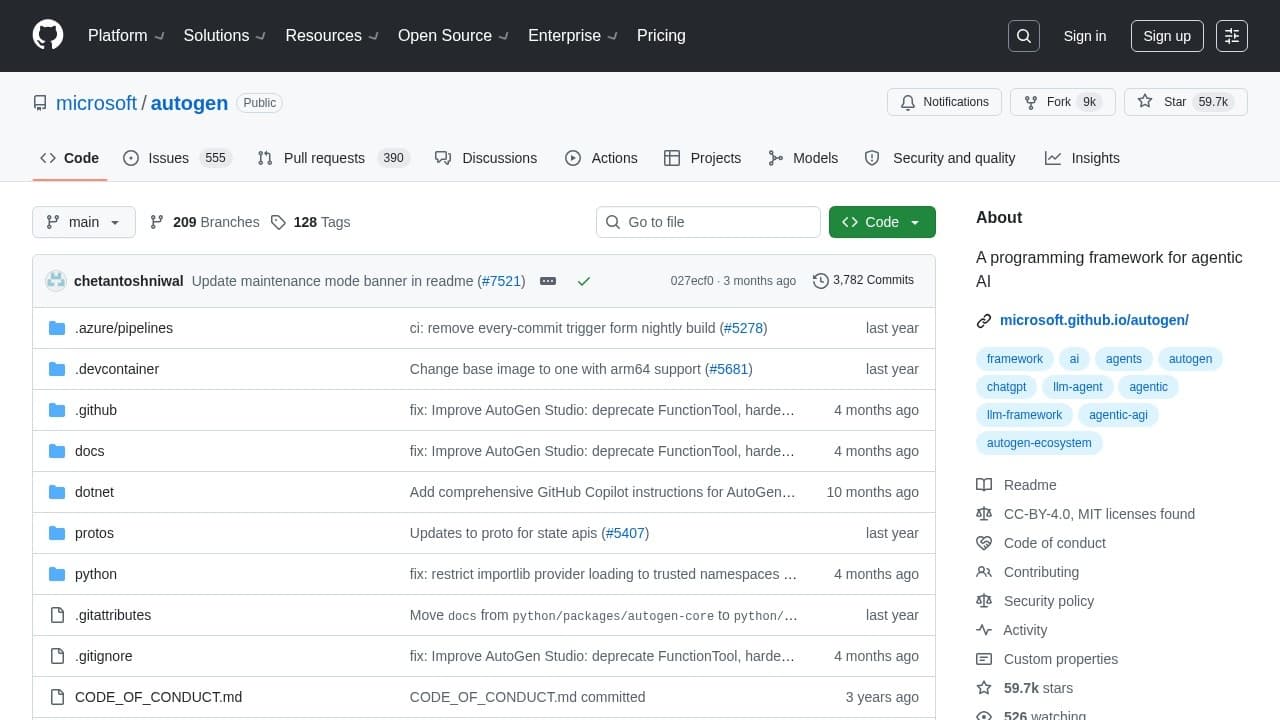Click the Sign up button
The width and height of the screenshot is (1280, 720).
pyautogui.click(x=1167, y=36)
